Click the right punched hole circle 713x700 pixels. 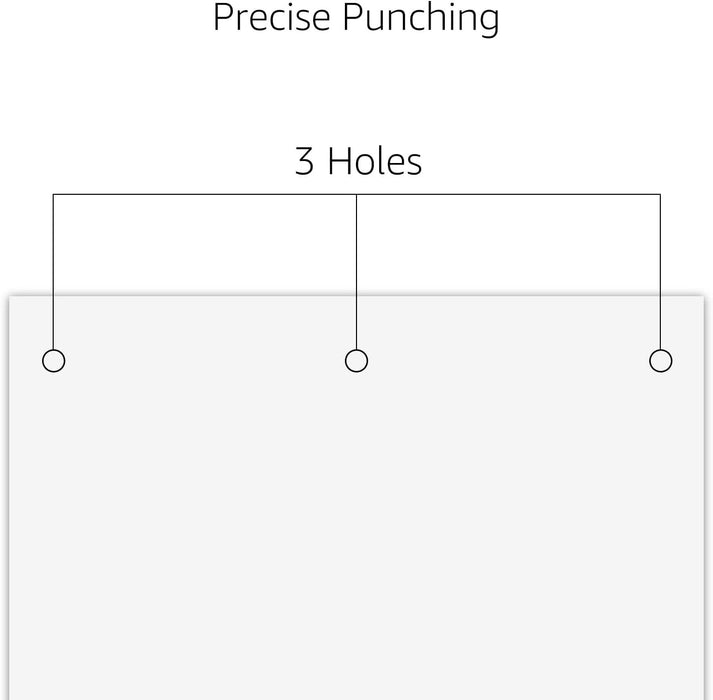tap(661, 361)
